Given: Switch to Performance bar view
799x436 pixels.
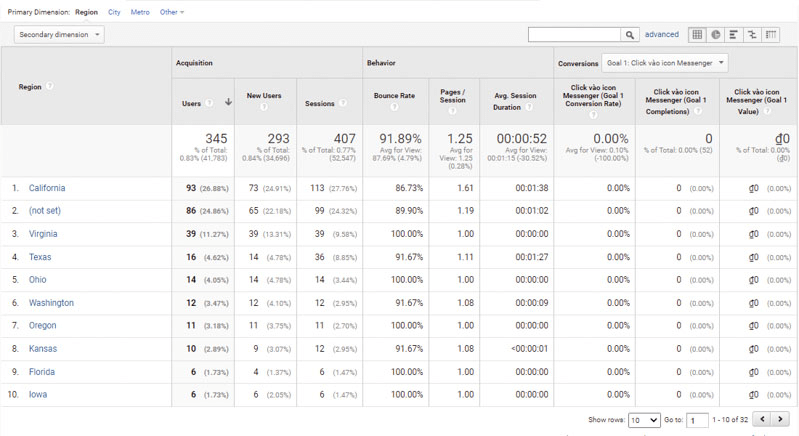Looking at the screenshot, I should tap(734, 35).
